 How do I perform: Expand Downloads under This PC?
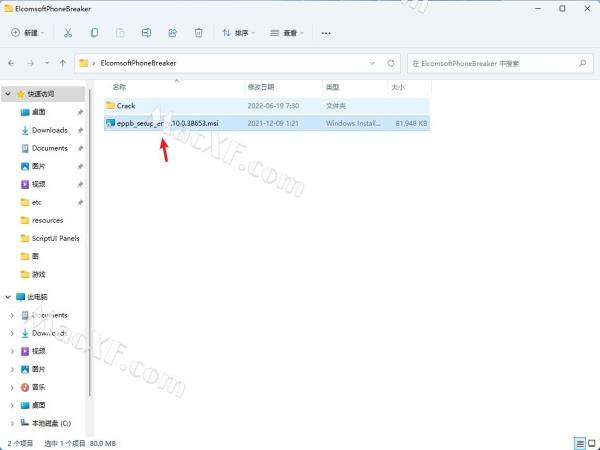pos(12,333)
